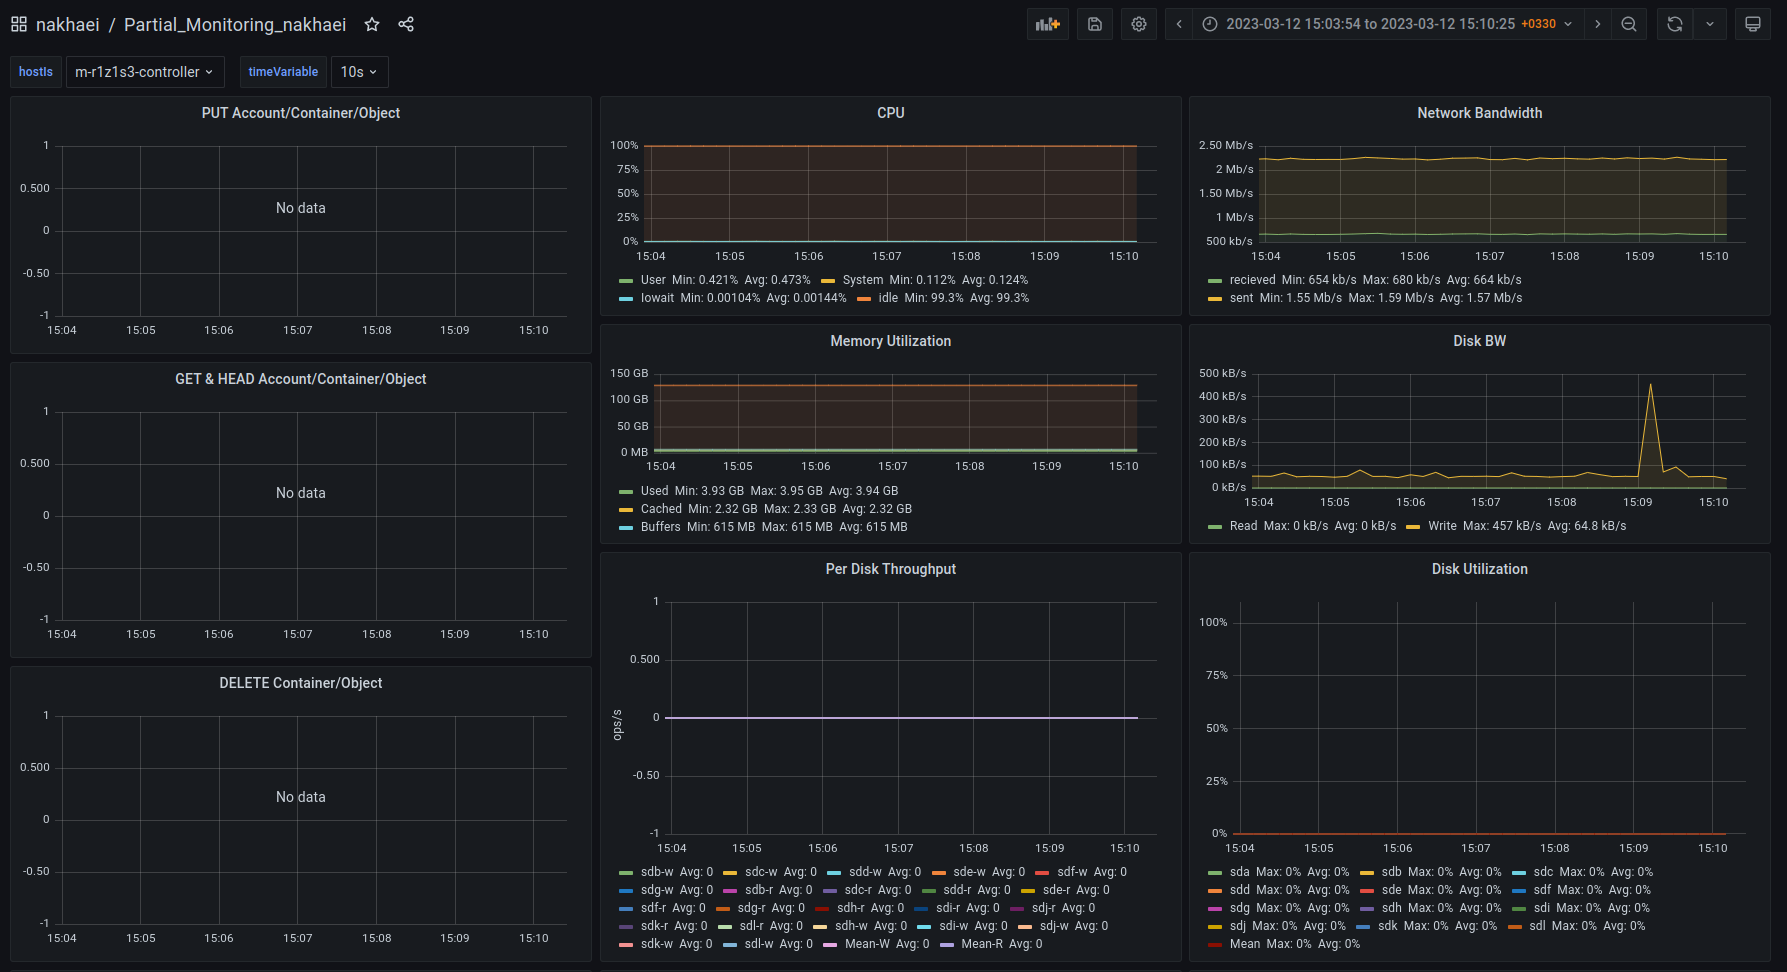The height and width of the screenshot is (972, 1787).
Task: Toggle the Iowait series in CPU legend
Action: tap(657, 298)
